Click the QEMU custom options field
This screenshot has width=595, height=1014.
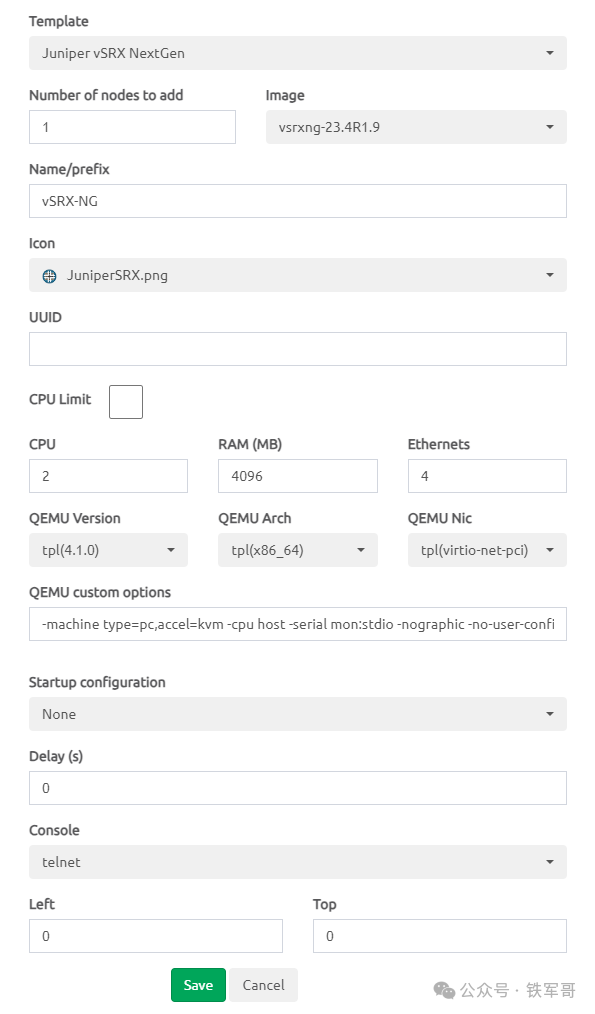[298, 624]
